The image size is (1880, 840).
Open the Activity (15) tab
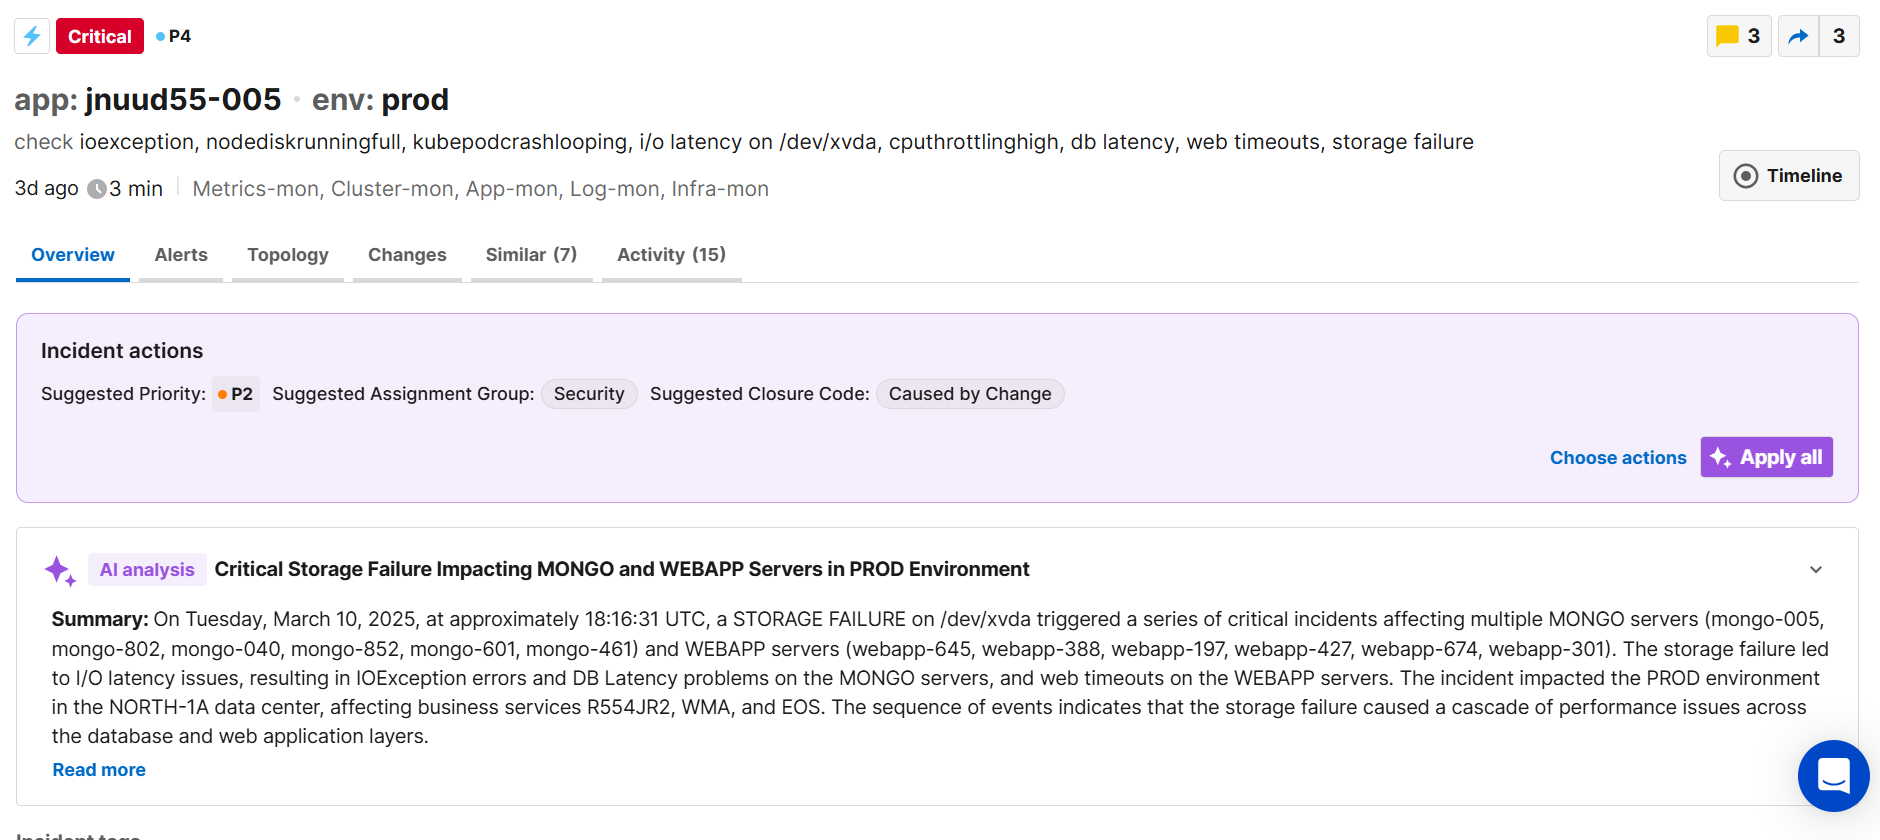tap(671, 255)
